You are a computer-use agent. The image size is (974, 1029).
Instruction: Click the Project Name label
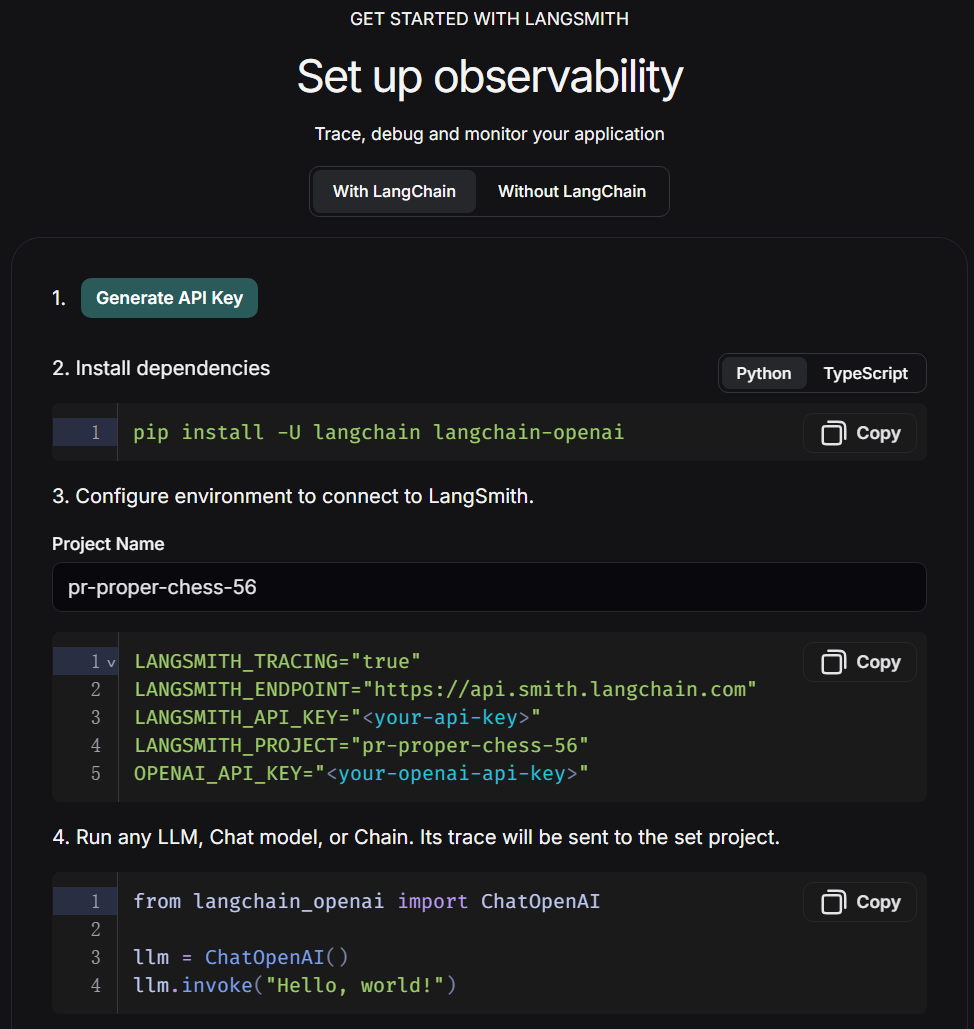(108, 544)
